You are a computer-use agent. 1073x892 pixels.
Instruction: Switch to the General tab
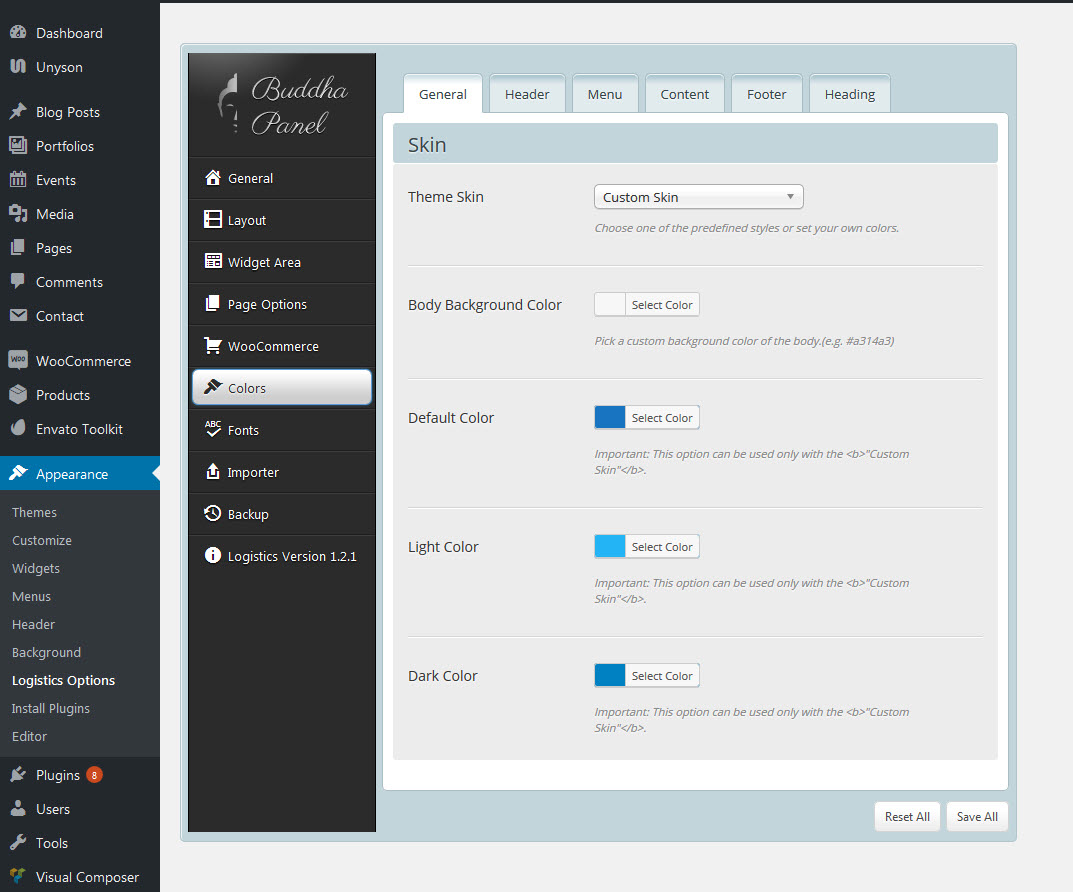tap(443, 94)
